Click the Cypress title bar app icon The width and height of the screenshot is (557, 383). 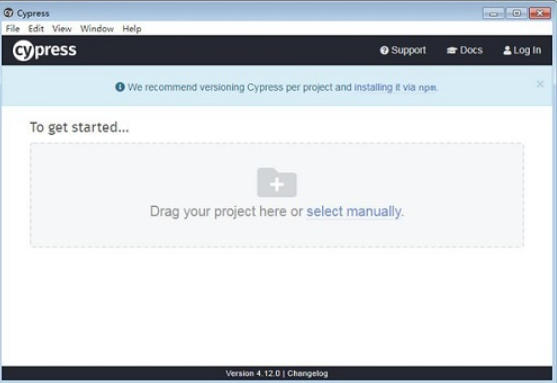coord(9,13)
